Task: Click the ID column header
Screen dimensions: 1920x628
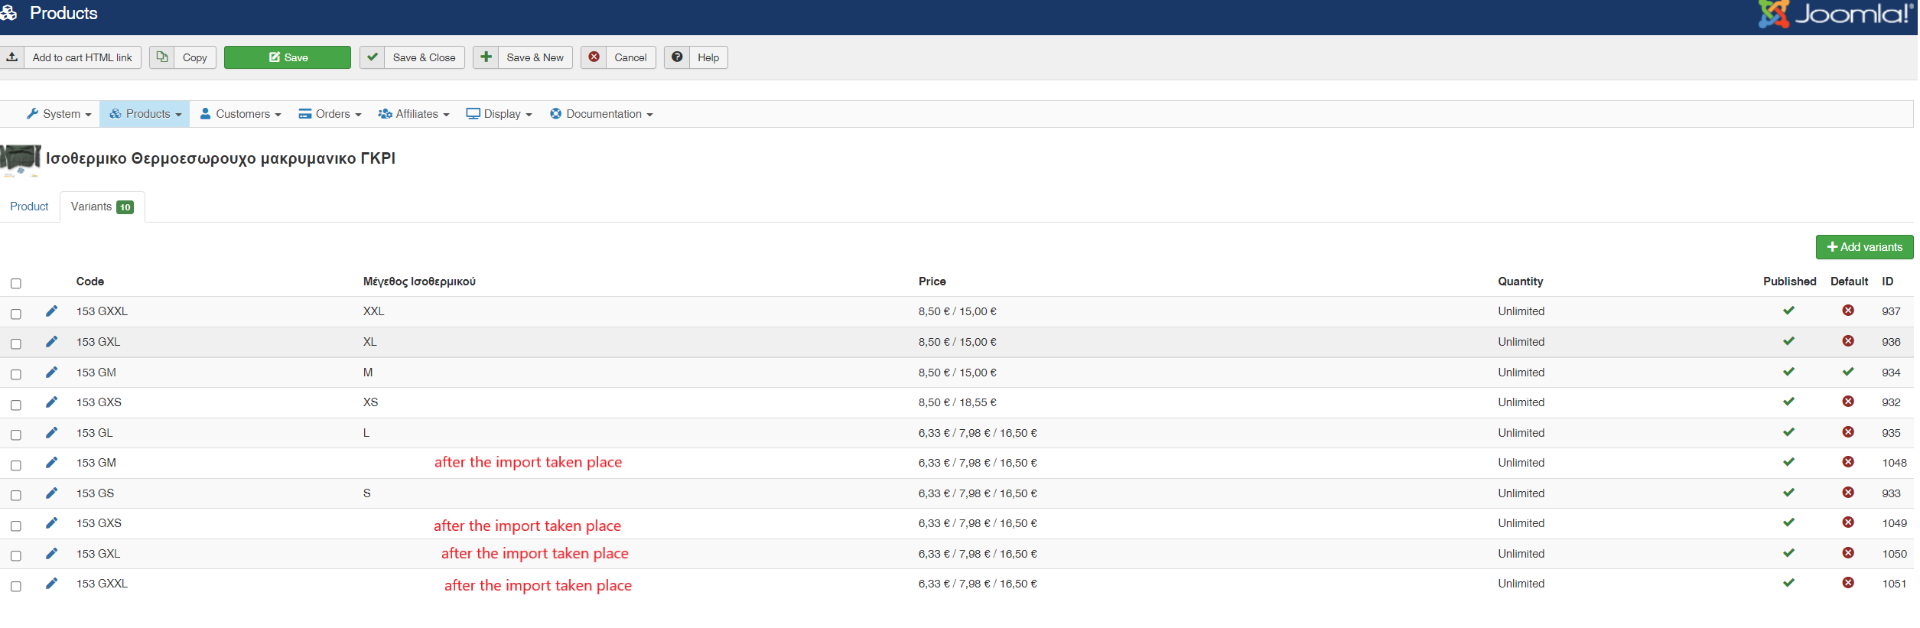Action: tap(1887, 282)
